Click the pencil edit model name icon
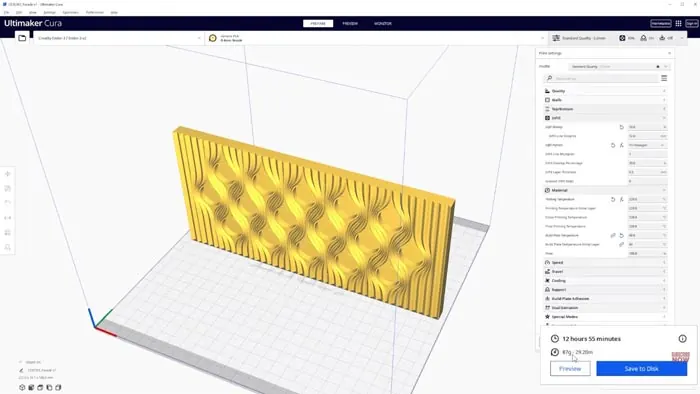The width and height of the screenshot is (700, 394). 21,370
